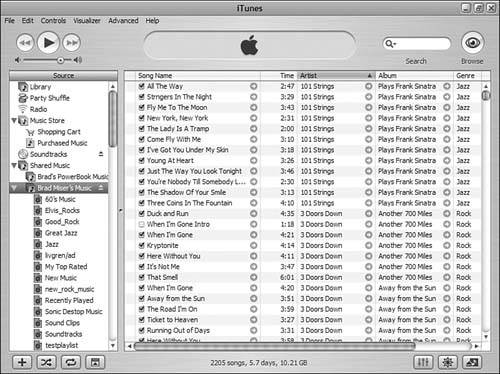Collapse Brad Miser's Music playlists
This screenshot has height=374, width=500.
tap(14, 188)
